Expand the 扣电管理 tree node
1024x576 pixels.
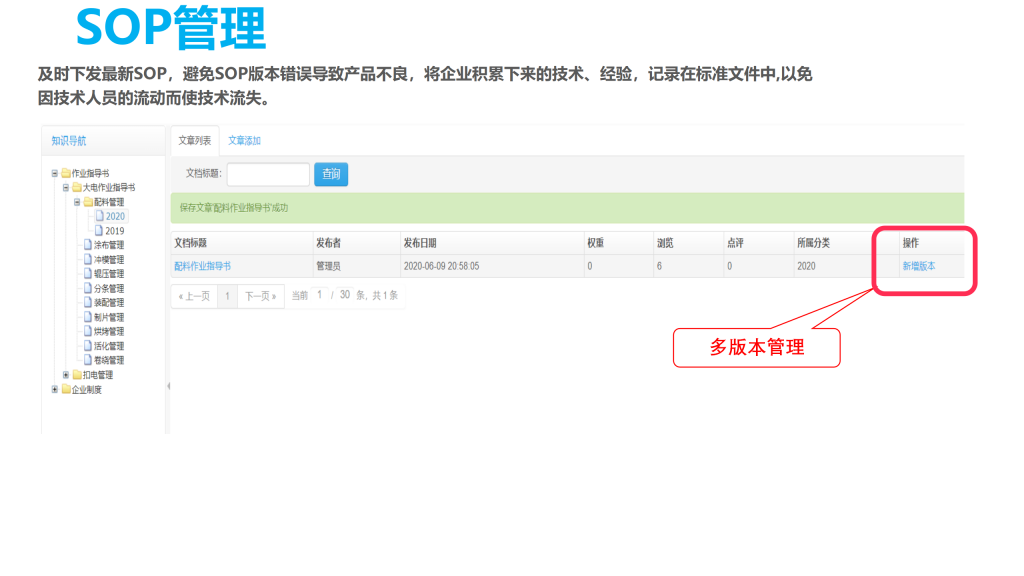click(66, 375)
